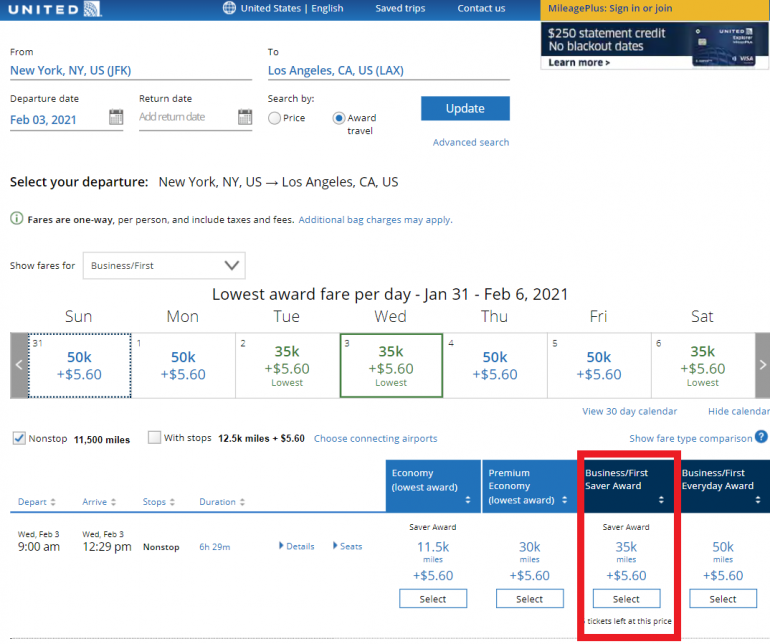The width and height of the screenshot is (770, 644).
Task: Click the fare type comparison help icon
Action: click(761, 437)
